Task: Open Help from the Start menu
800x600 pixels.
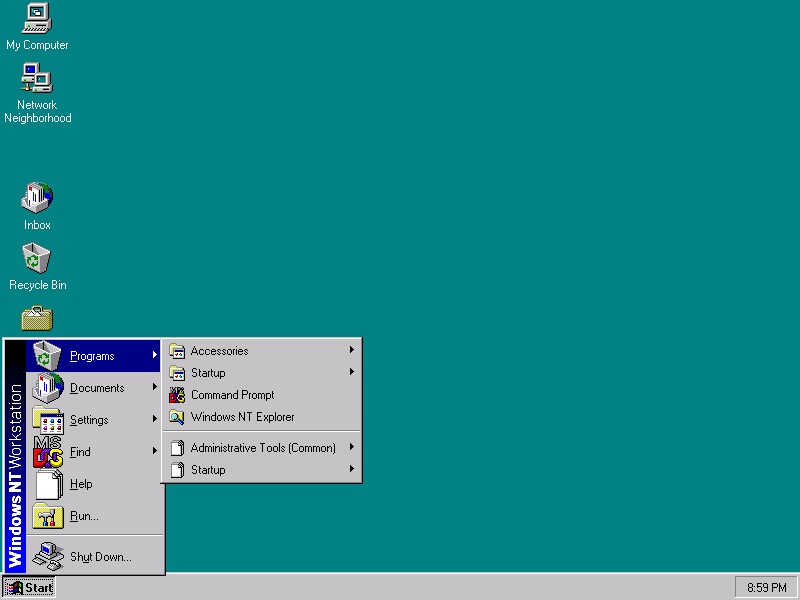Action: (81, 484)
